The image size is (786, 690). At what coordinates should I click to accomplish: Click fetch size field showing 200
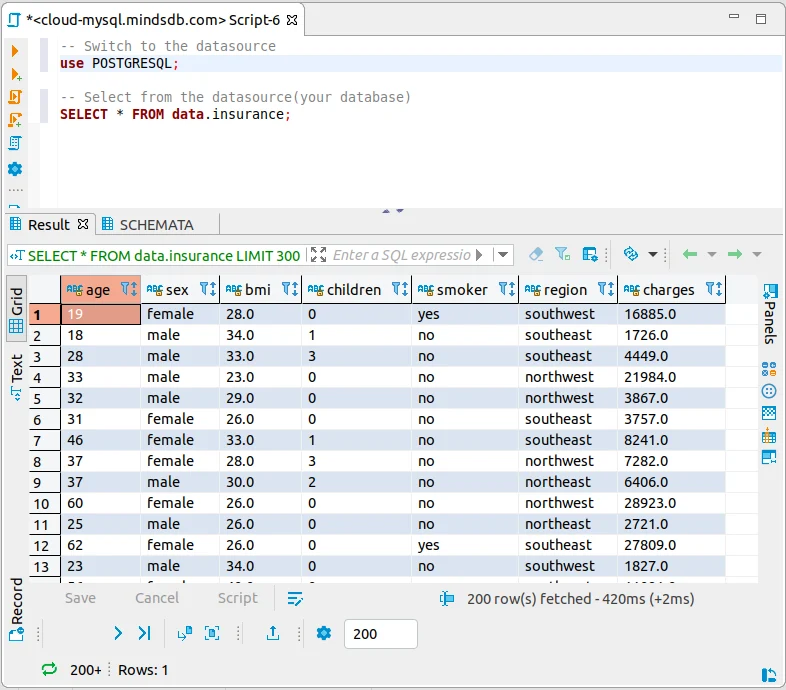(x=380, y=634)
